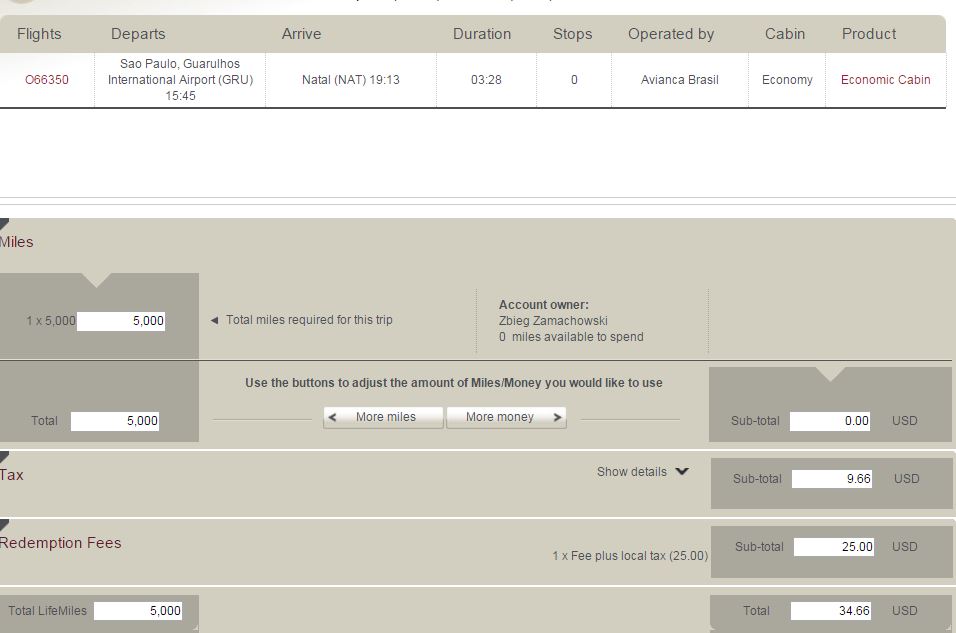Expand Show details for Tax
The width and height of the screenshot is (956, 633).
click(x=643, y=471)
